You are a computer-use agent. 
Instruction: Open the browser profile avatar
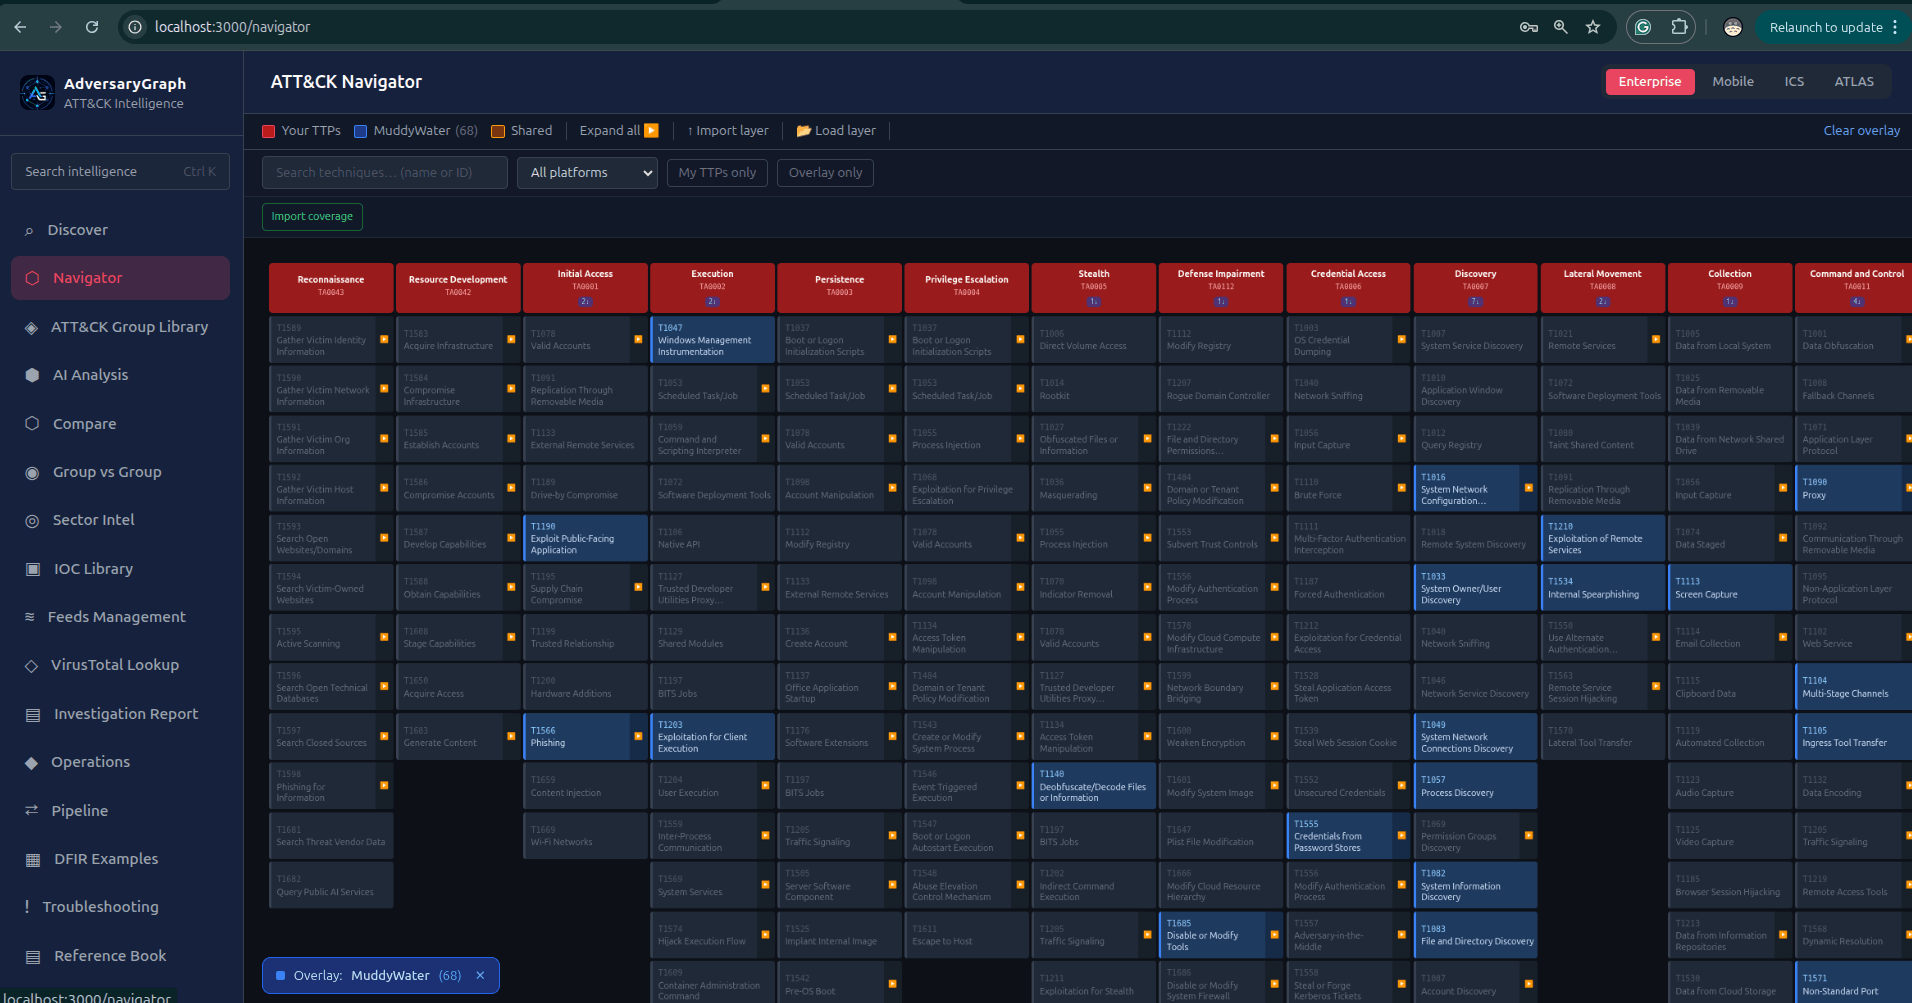tap(1733, 27)
